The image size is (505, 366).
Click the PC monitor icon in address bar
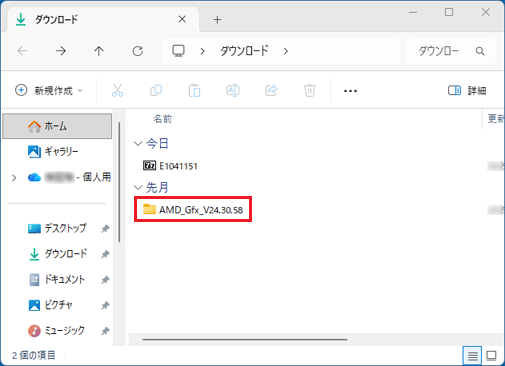pos(178,51)
